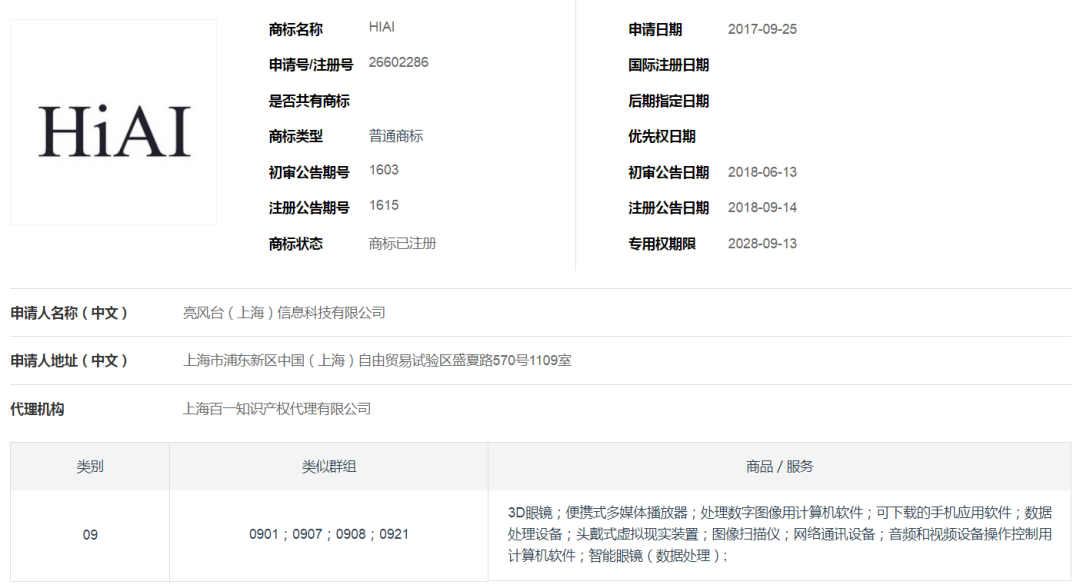Click the 商品 / 服务 column header
Viewport: 1080px width, 588px height.
click(x=780, y=467)
